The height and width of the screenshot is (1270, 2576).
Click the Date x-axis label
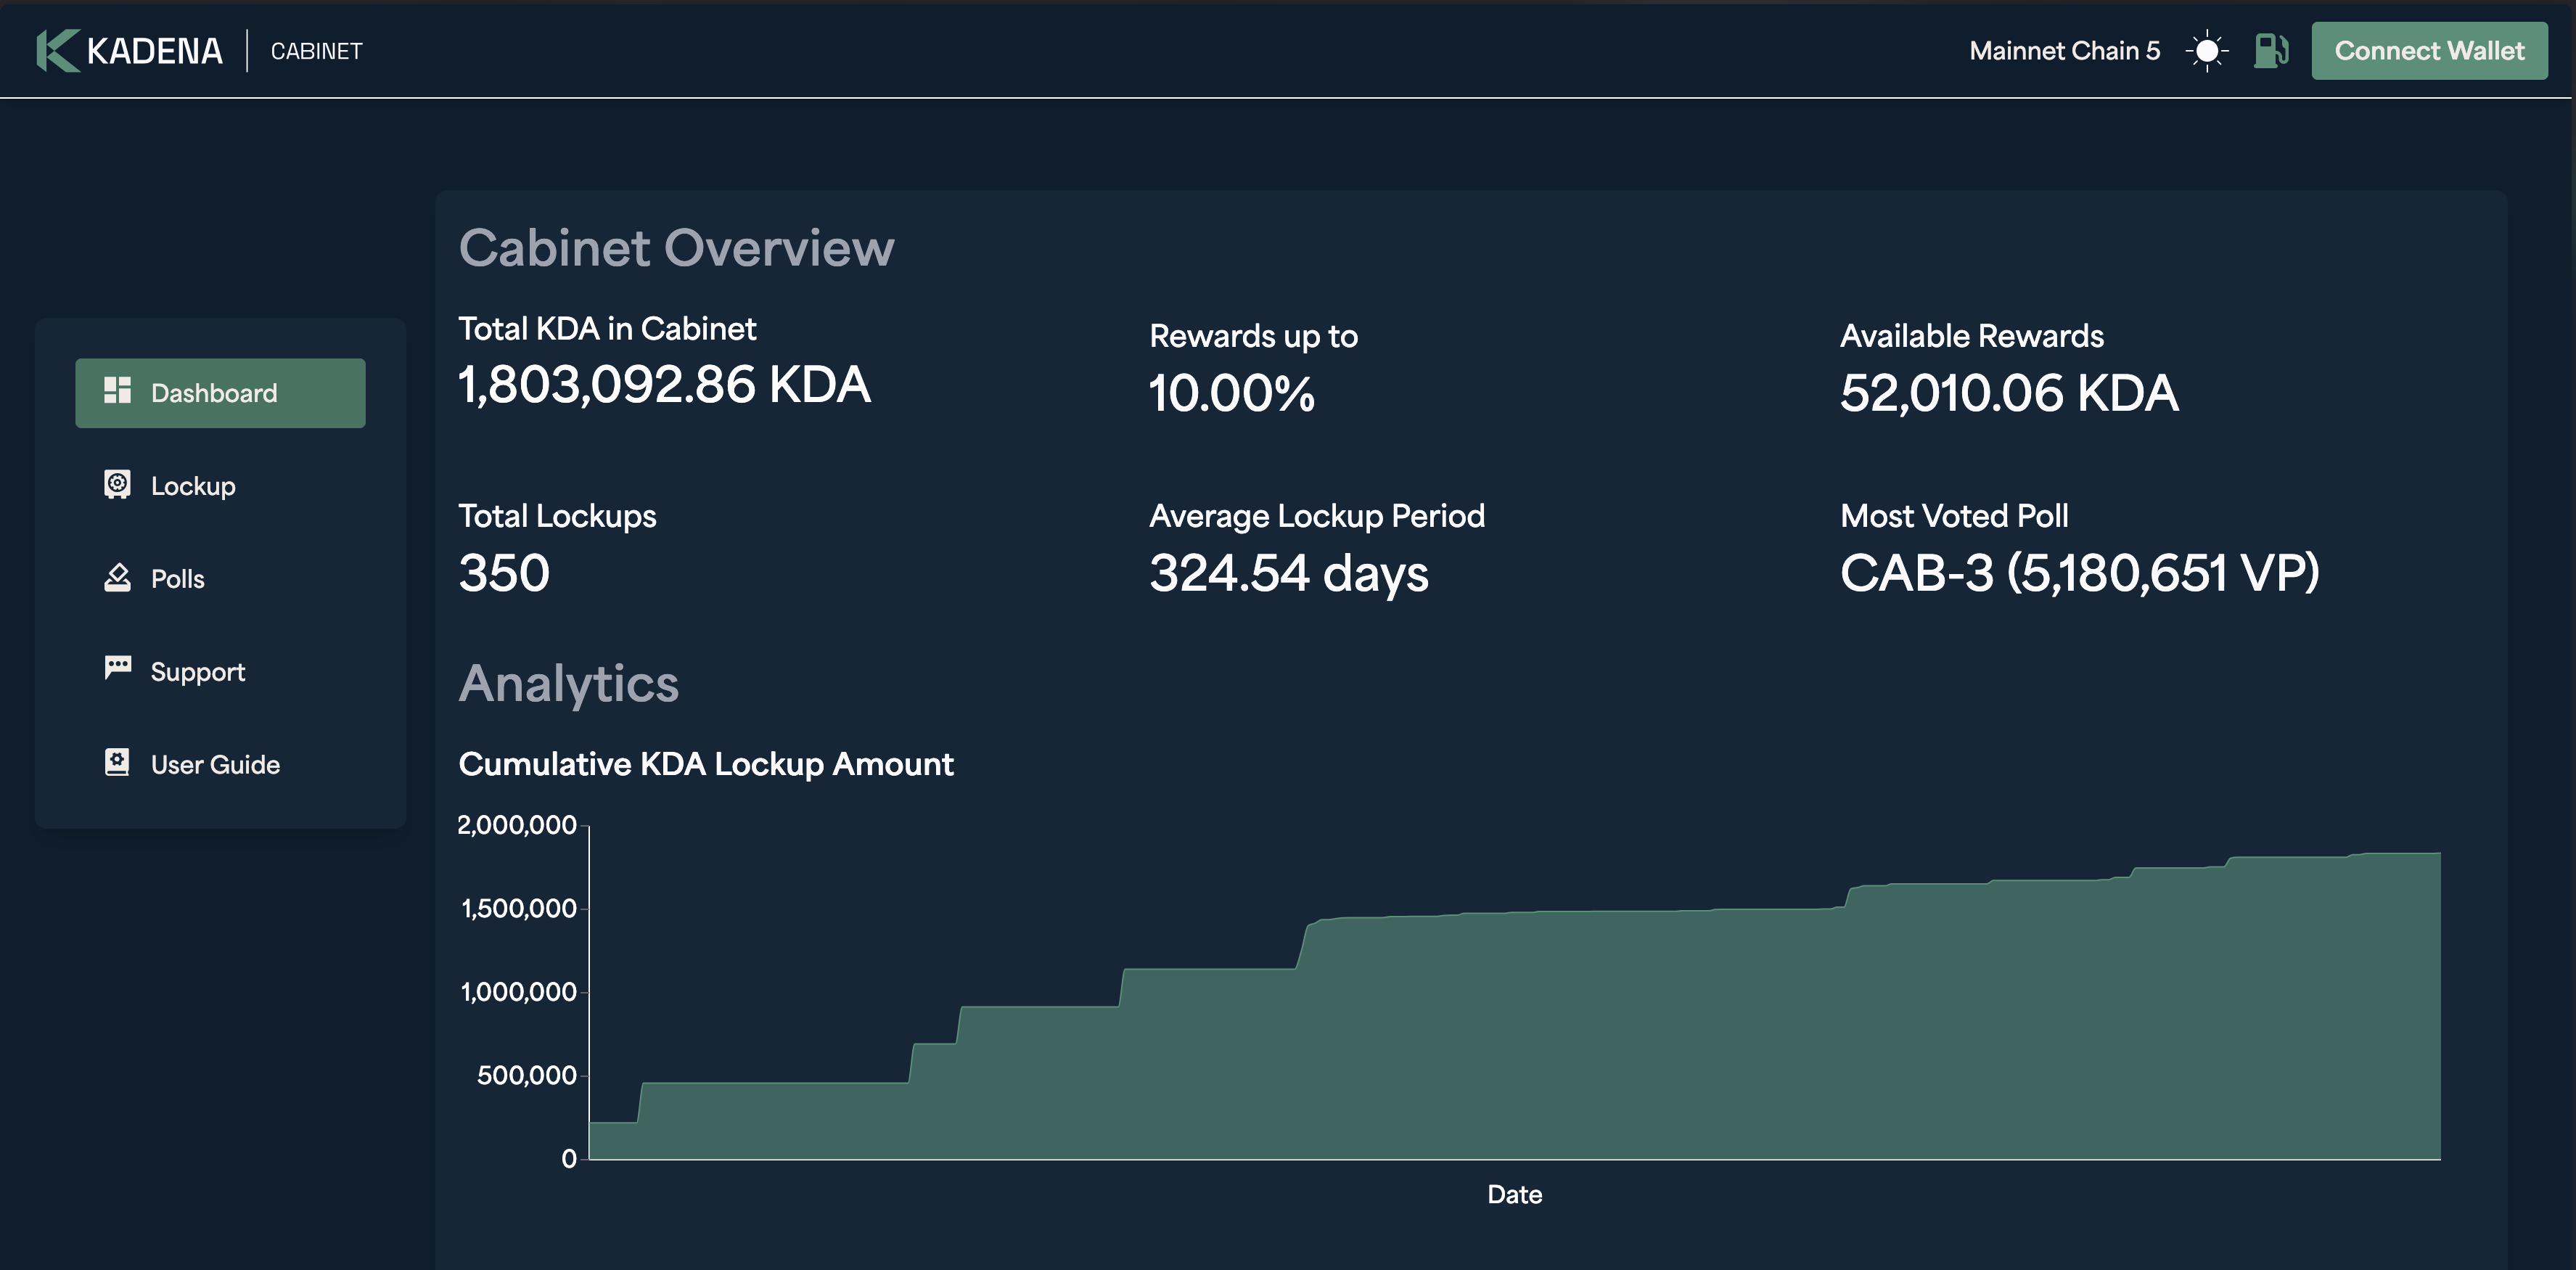point(1514,1195)
